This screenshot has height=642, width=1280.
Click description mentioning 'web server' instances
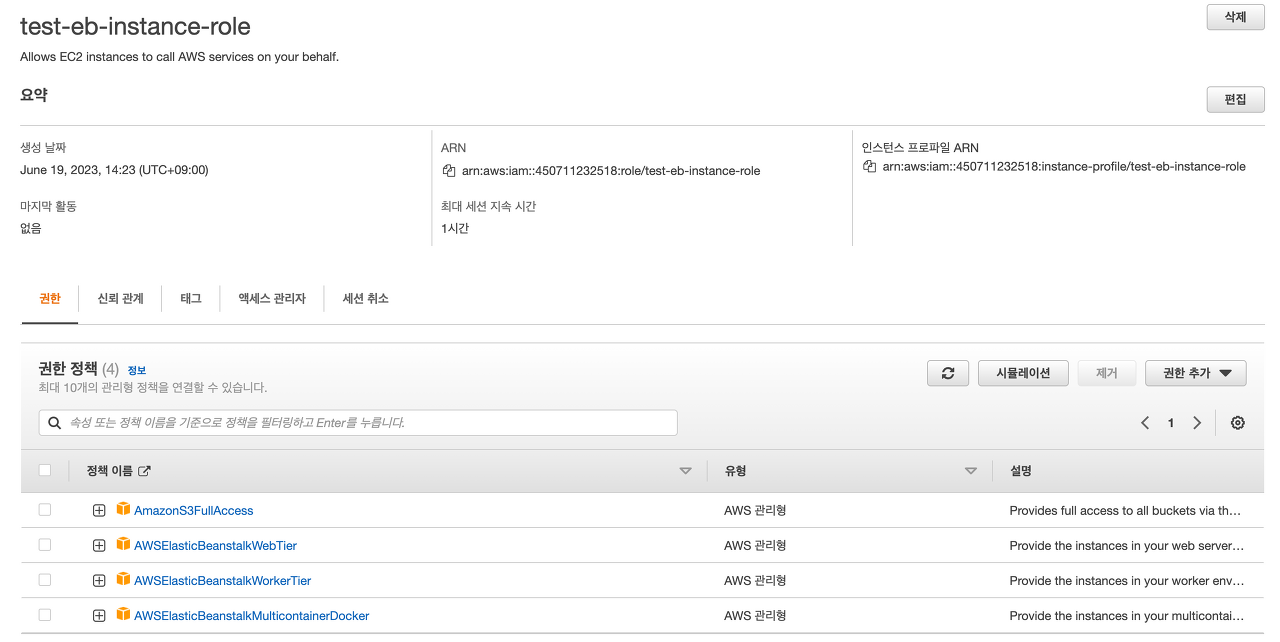click(1127, 545)
